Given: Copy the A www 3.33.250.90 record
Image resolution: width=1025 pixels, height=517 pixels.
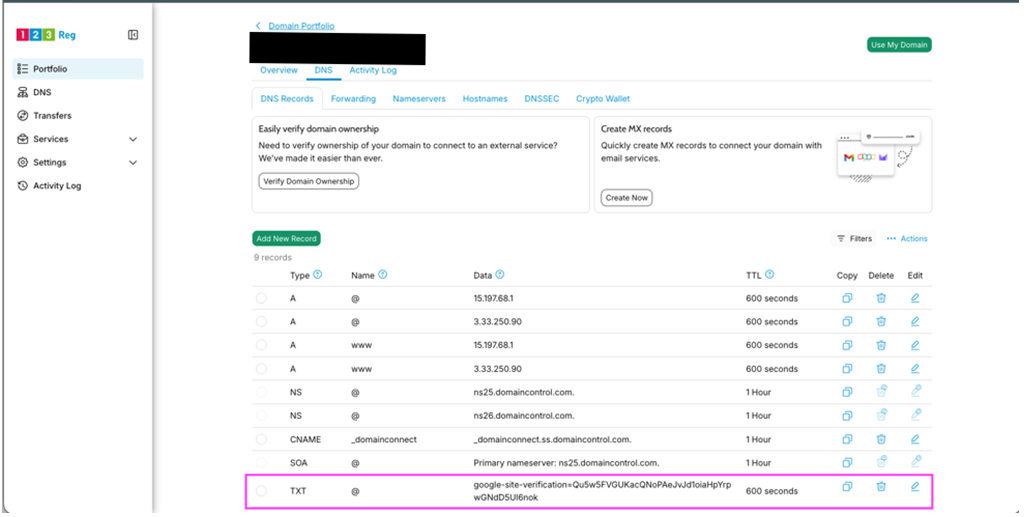Looking at the screenshot, I should click(x=847, y=369).
